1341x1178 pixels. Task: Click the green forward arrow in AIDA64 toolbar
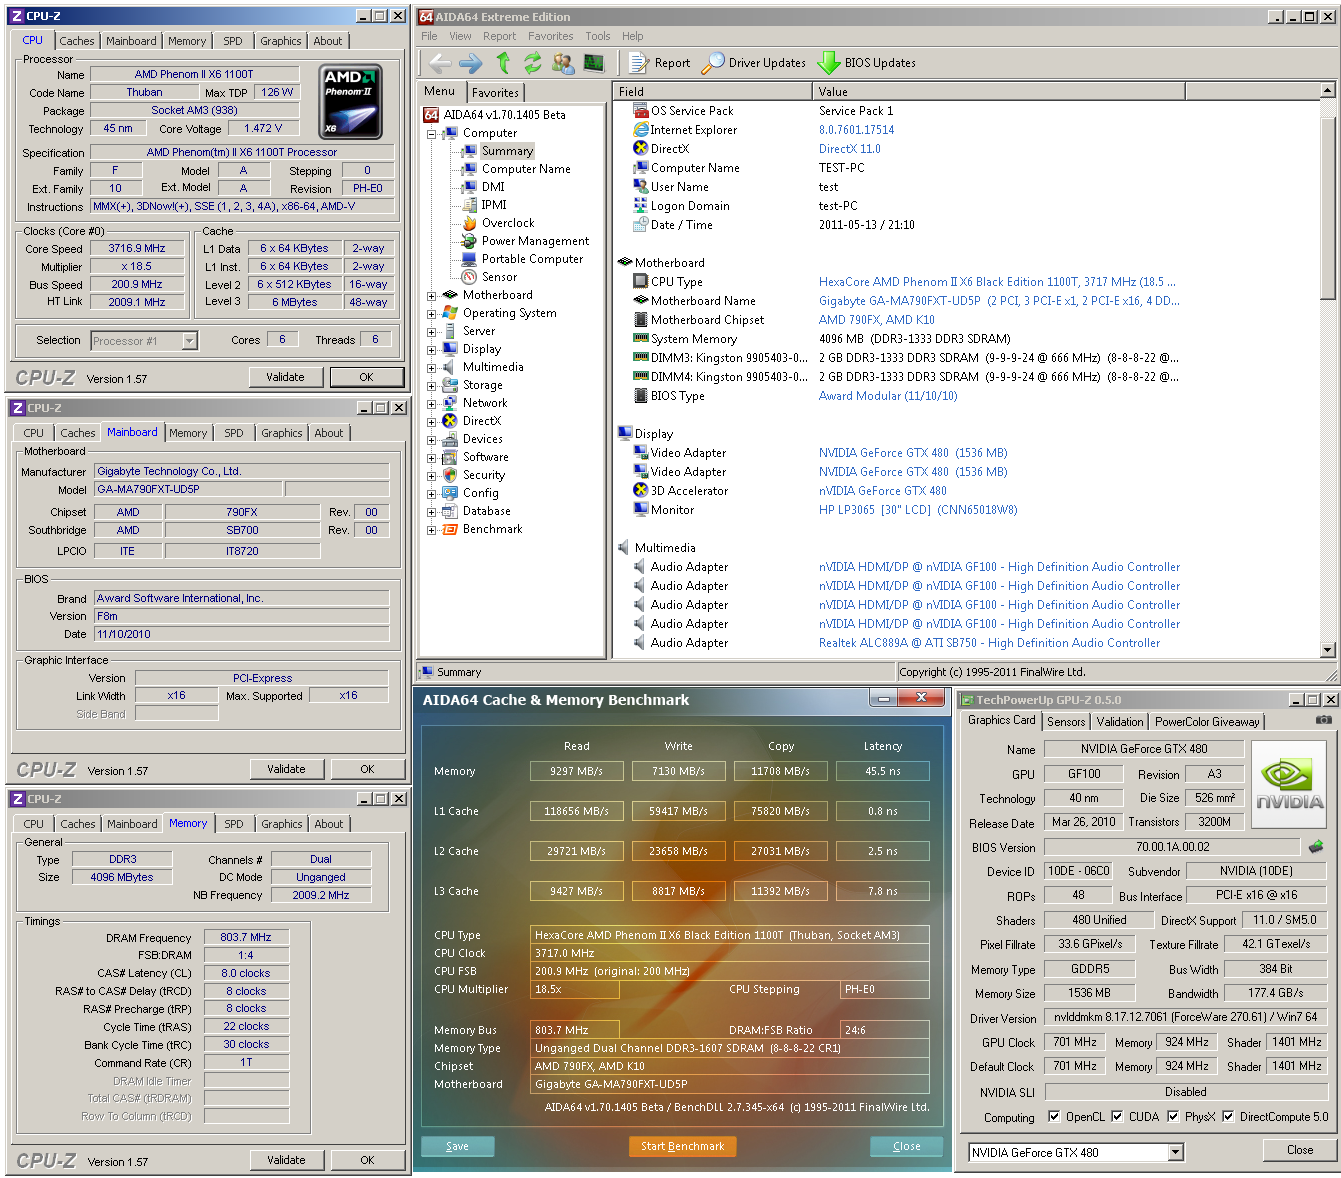471,63
